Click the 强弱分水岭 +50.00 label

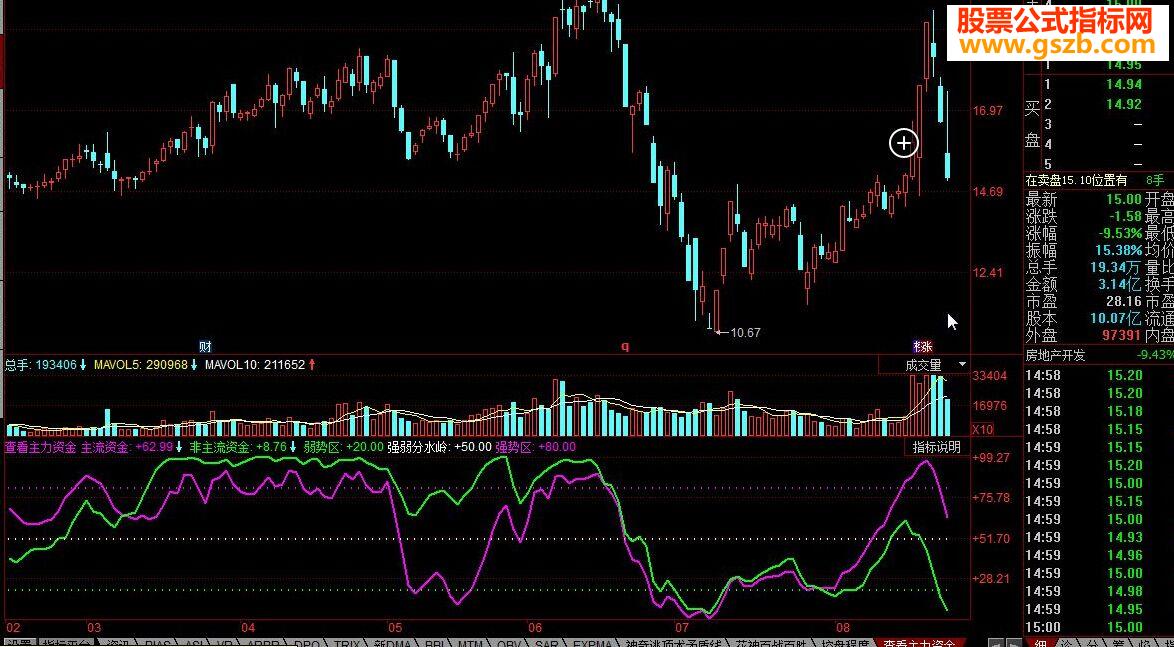pyautogui.click(x=439, y=447)
